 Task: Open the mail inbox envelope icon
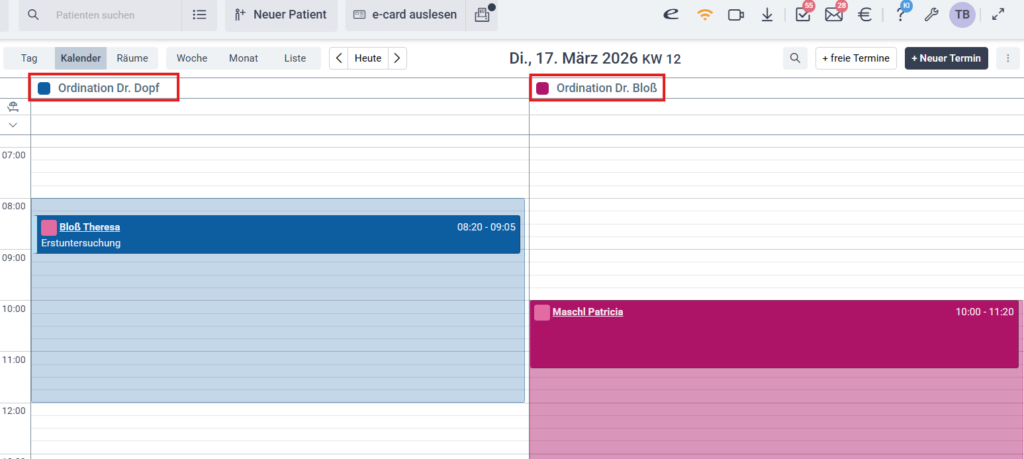point(833,15)
